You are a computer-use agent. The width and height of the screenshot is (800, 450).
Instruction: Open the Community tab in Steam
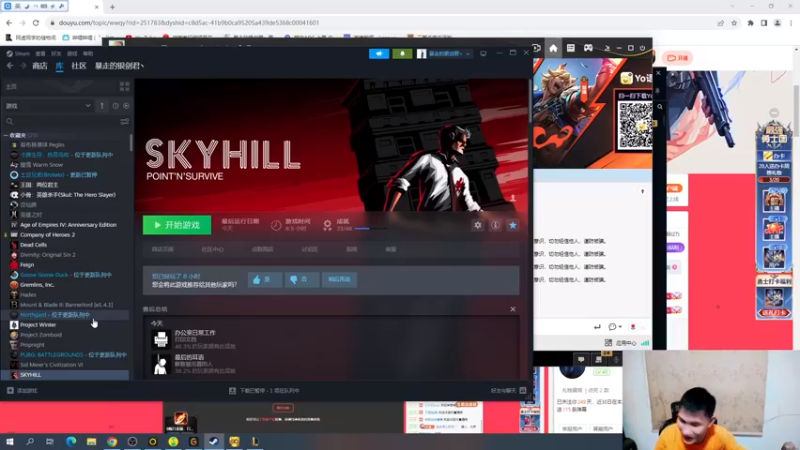point(79,66)
